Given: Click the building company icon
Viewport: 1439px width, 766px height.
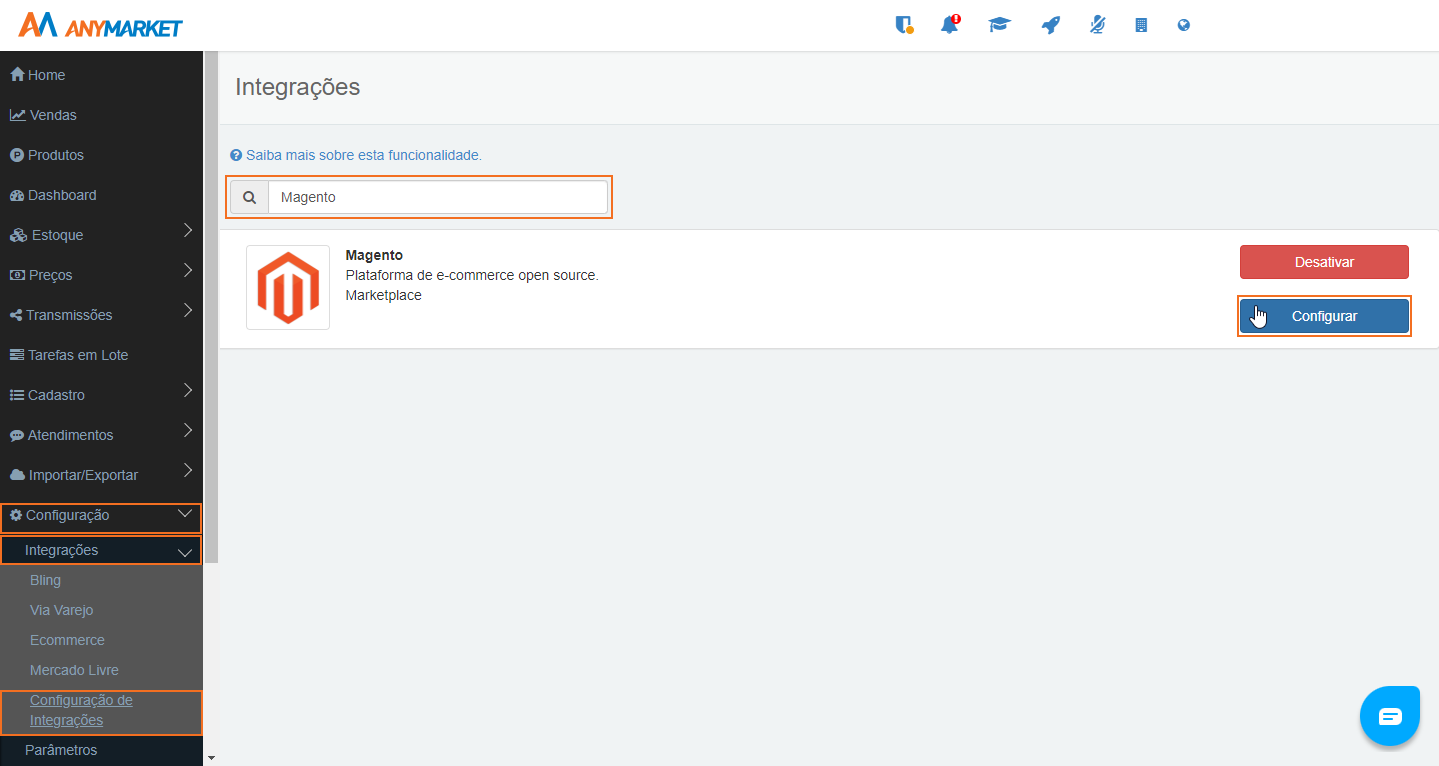Looking at the screenshot, I should 1141,25.
